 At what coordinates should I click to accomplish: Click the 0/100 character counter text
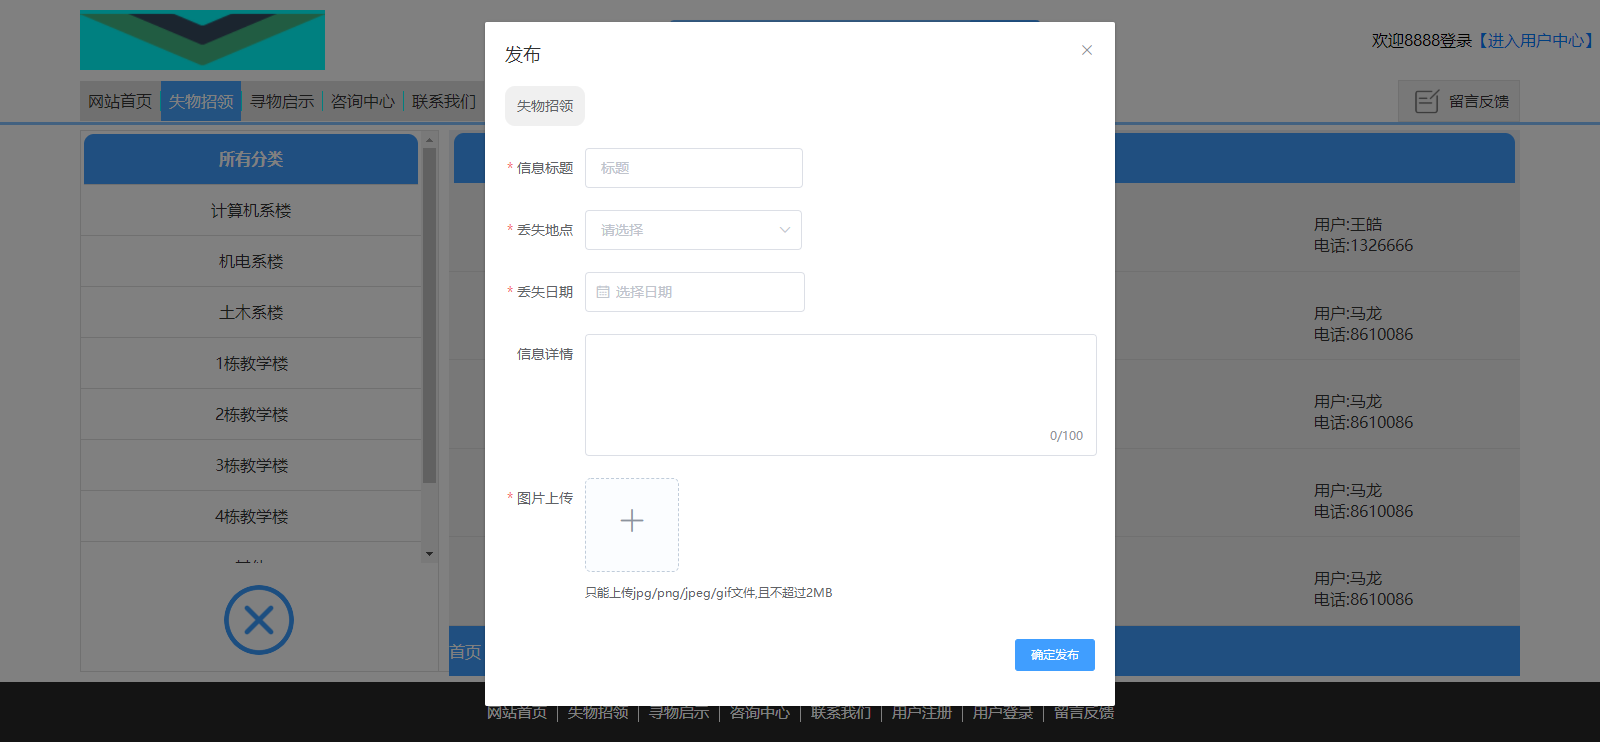pos(1066,436)
